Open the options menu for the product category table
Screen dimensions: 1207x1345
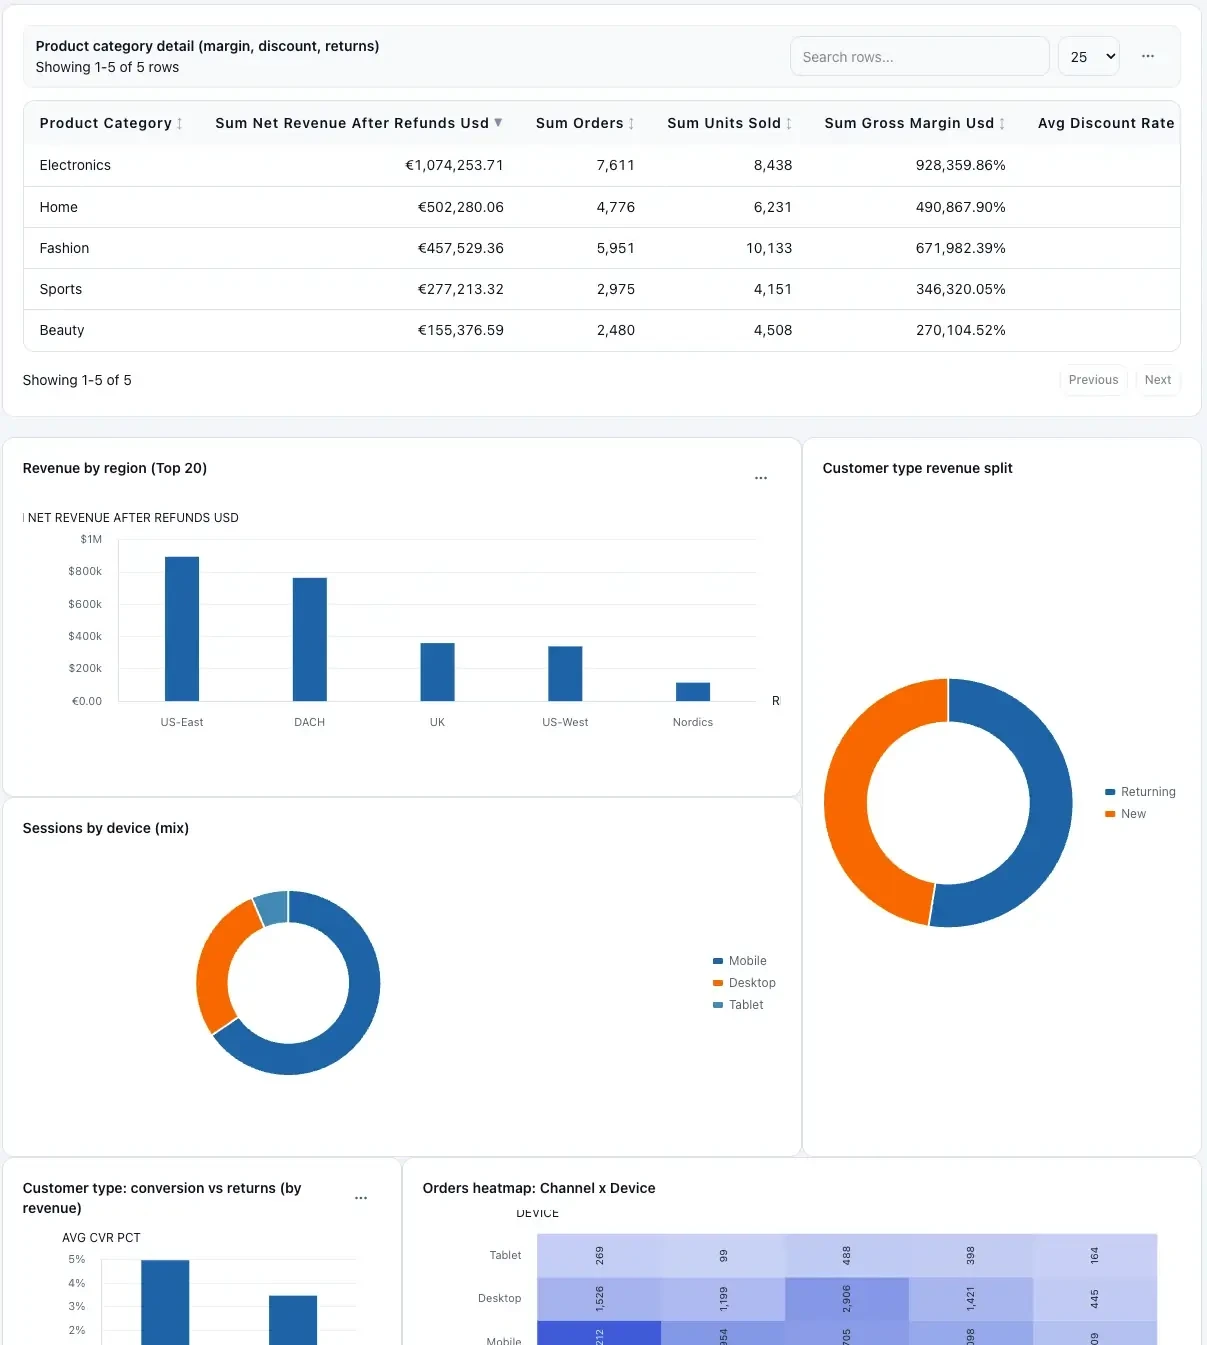click(1147, 56)
